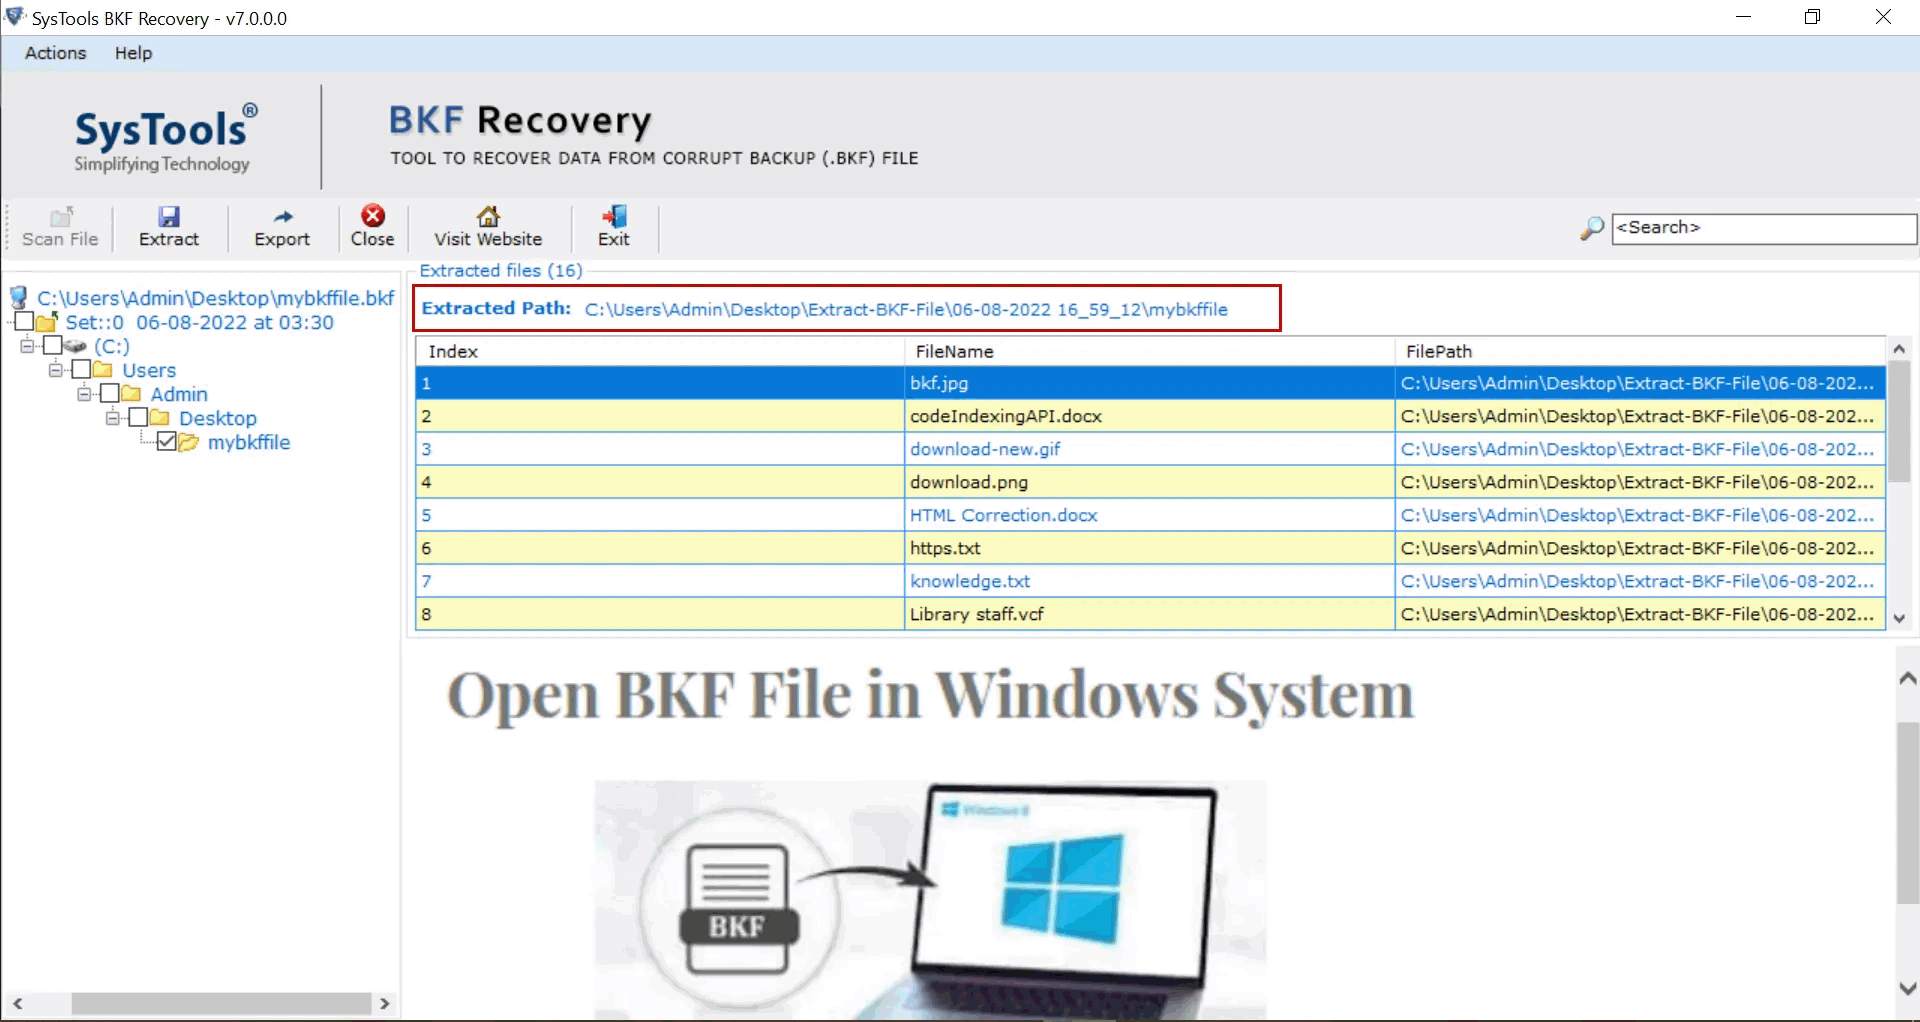Click the Search input field

(1763, 228)
